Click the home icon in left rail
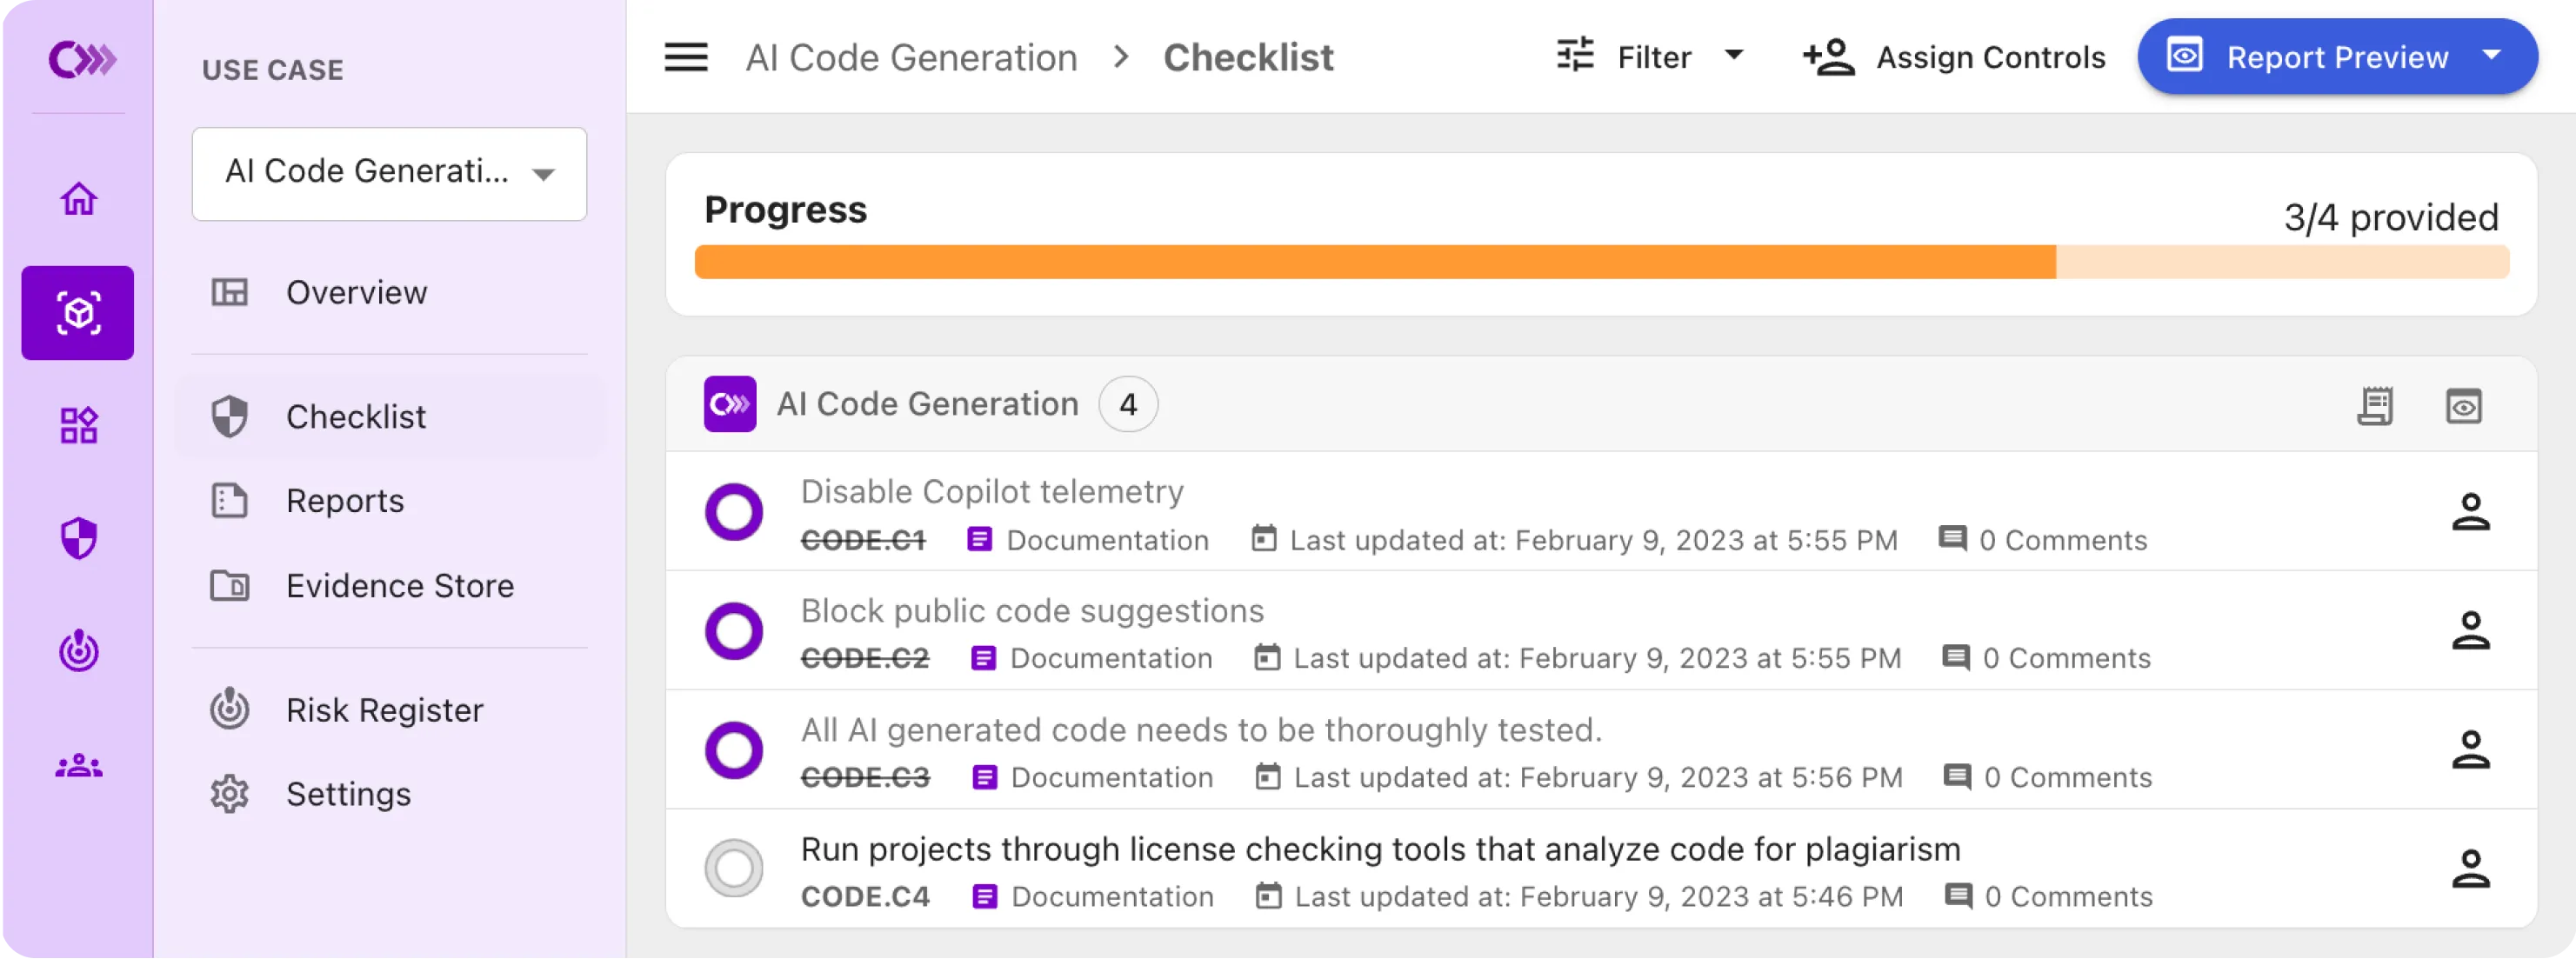The image size is (2576, 959). coord(78,199)
